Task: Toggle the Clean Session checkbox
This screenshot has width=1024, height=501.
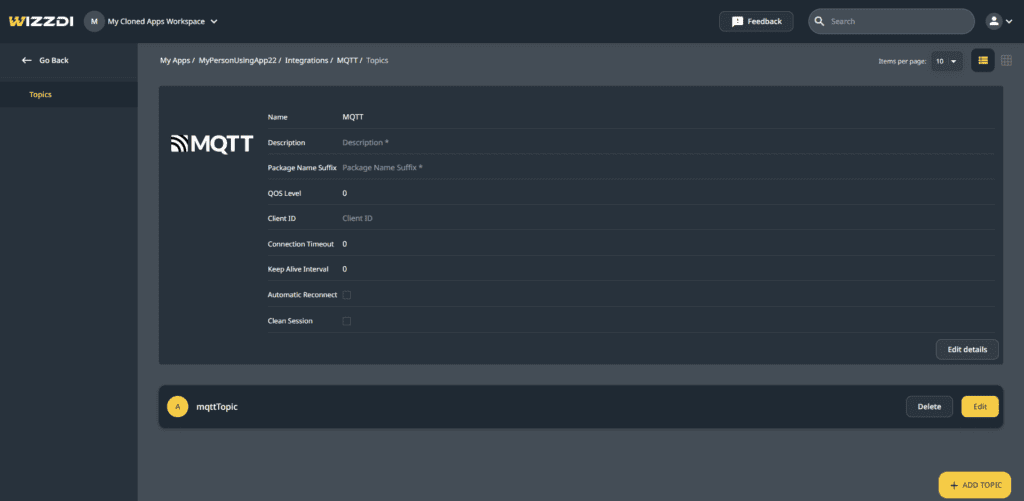Action: (x=347, y=321)
